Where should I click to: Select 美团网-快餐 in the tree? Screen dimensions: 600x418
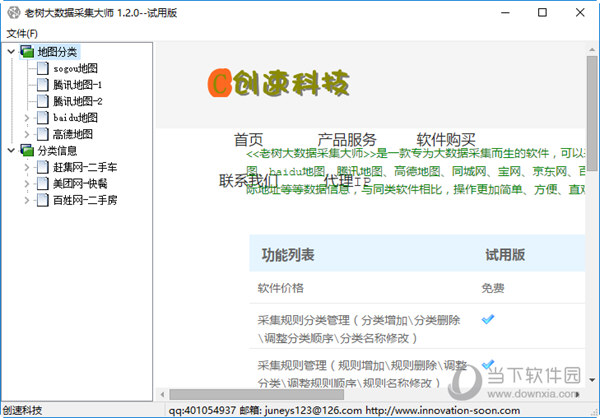click(x=80, y=184)
